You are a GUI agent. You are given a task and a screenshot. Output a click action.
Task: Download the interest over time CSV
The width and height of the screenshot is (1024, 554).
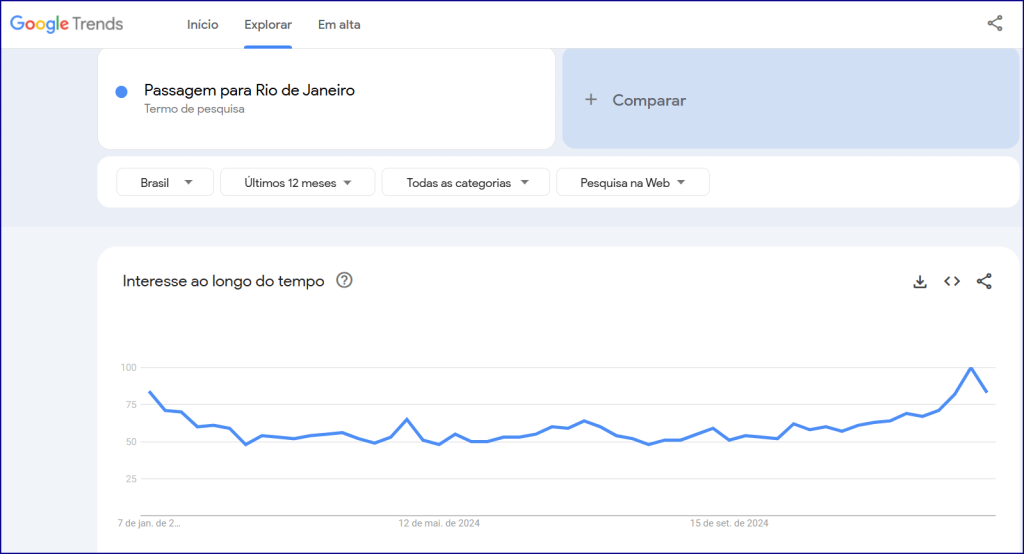click(920, 282)
